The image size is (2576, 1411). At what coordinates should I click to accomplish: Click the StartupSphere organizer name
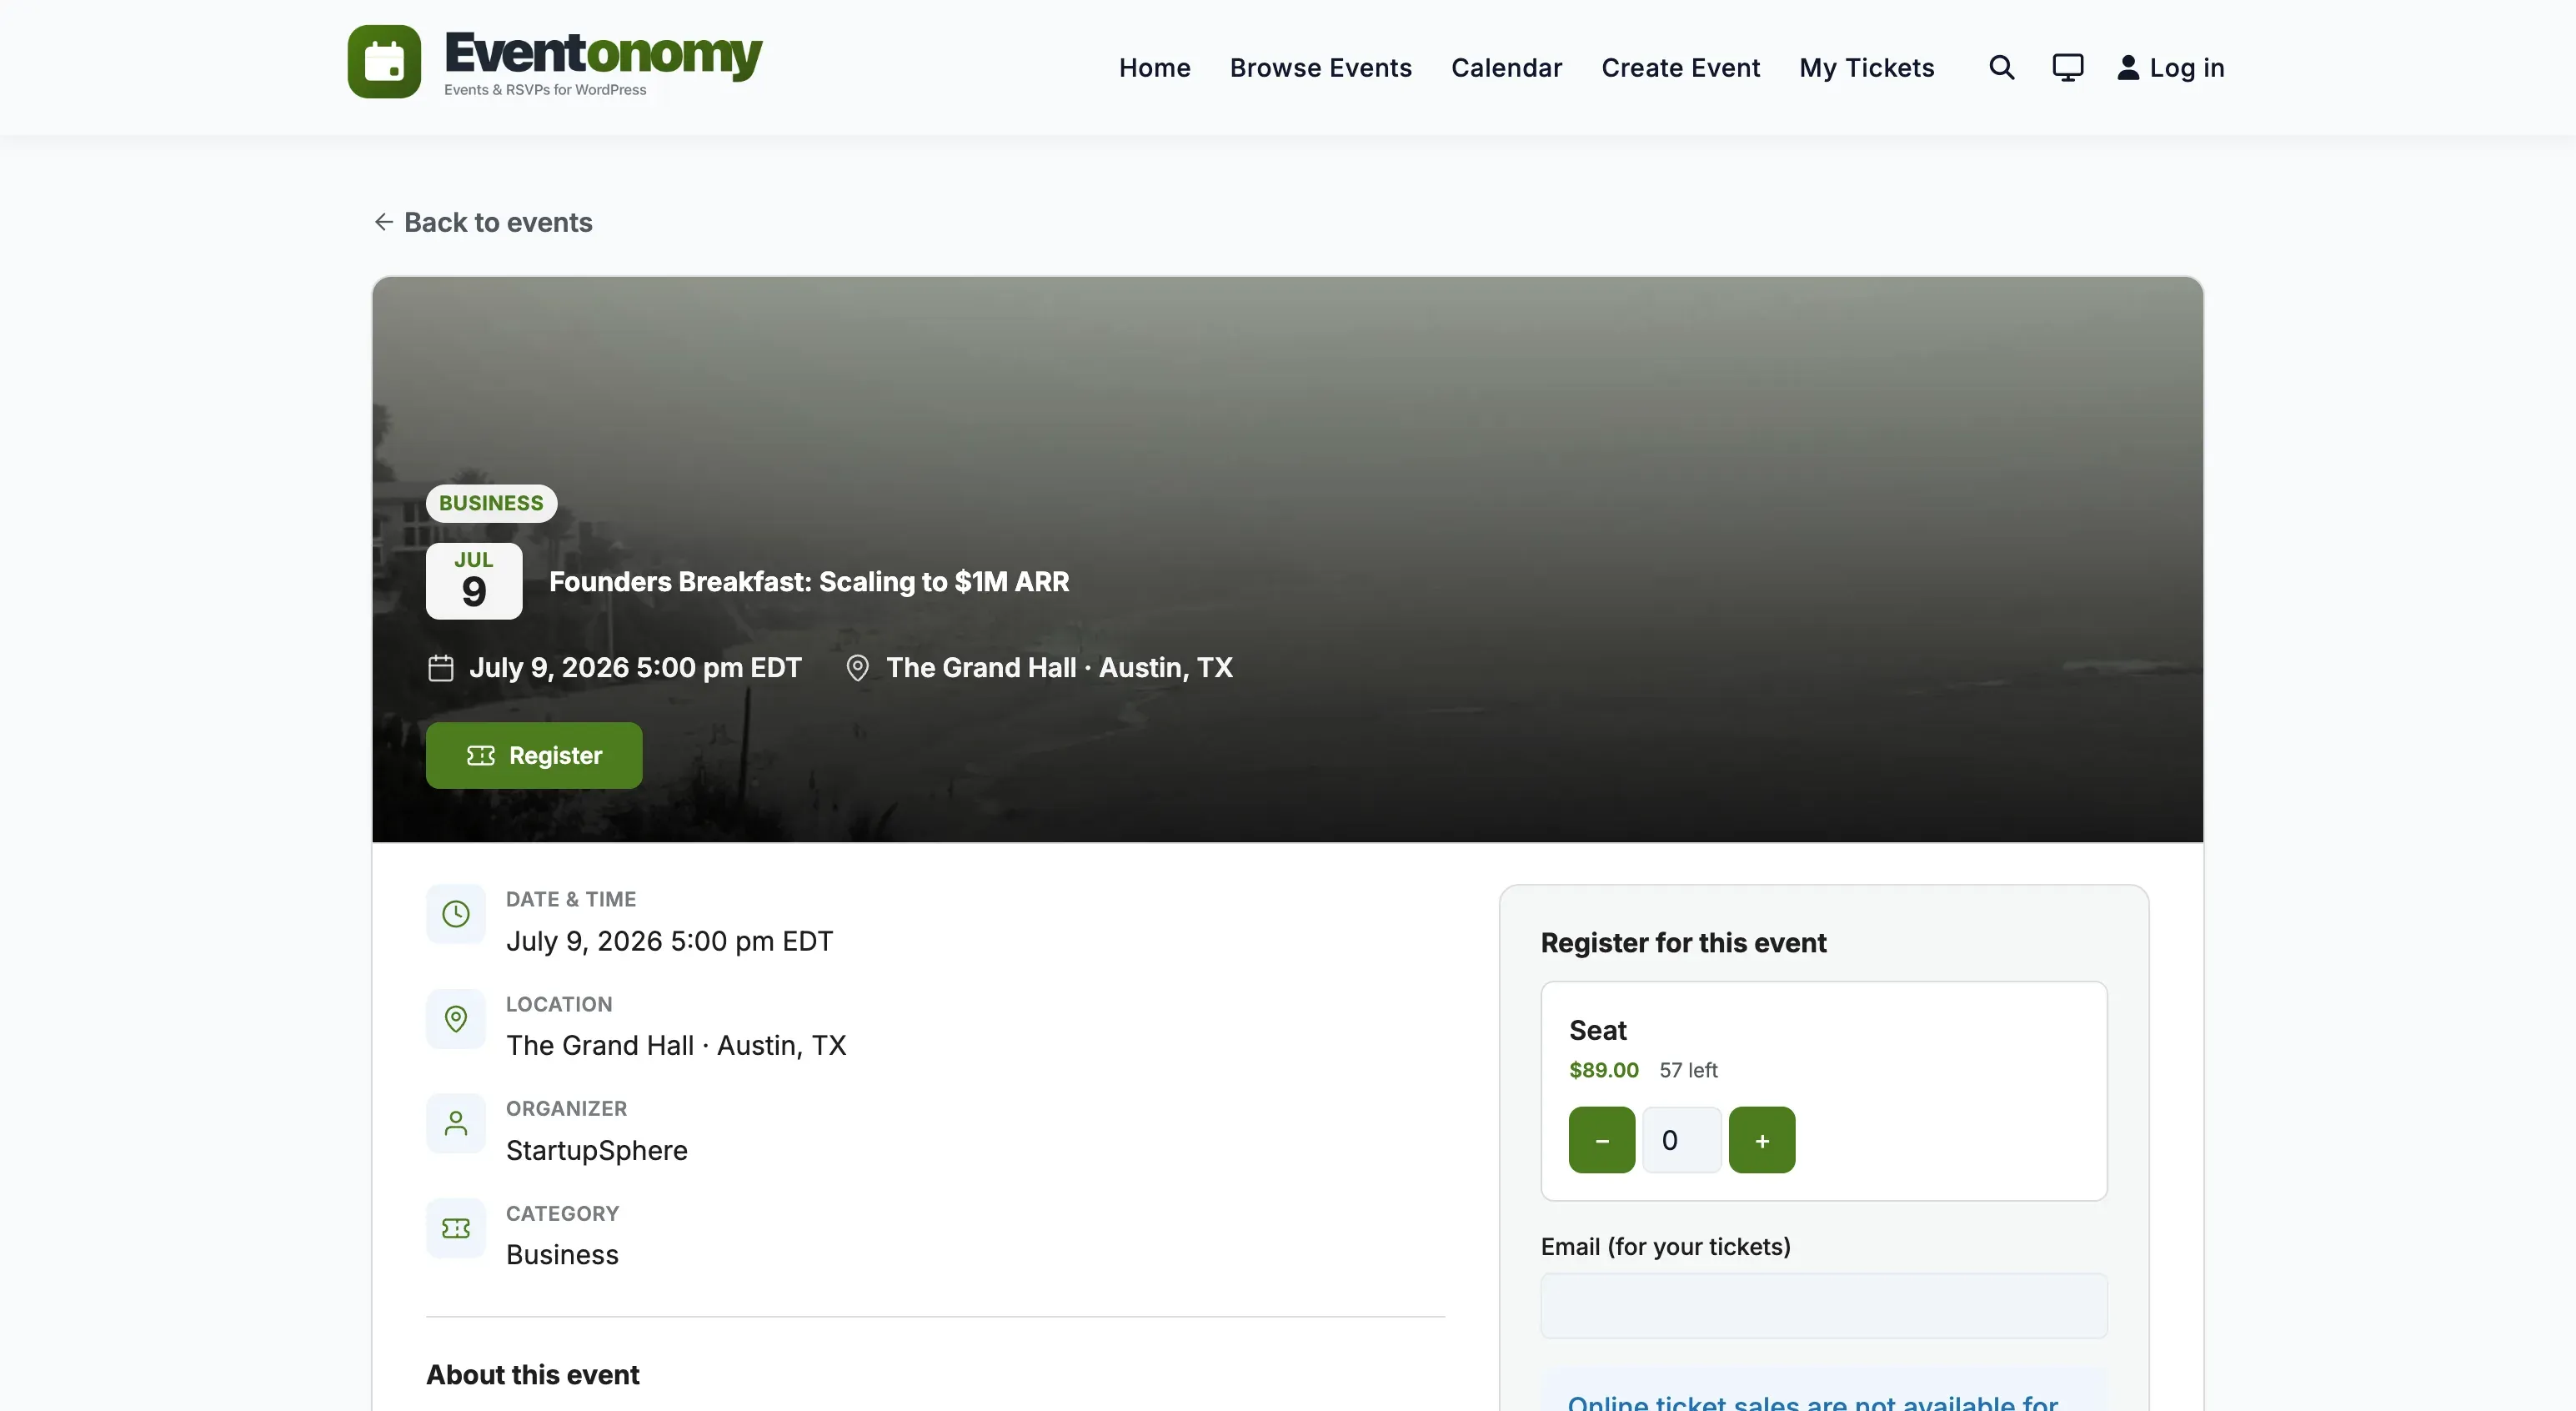coord(597,1150)
